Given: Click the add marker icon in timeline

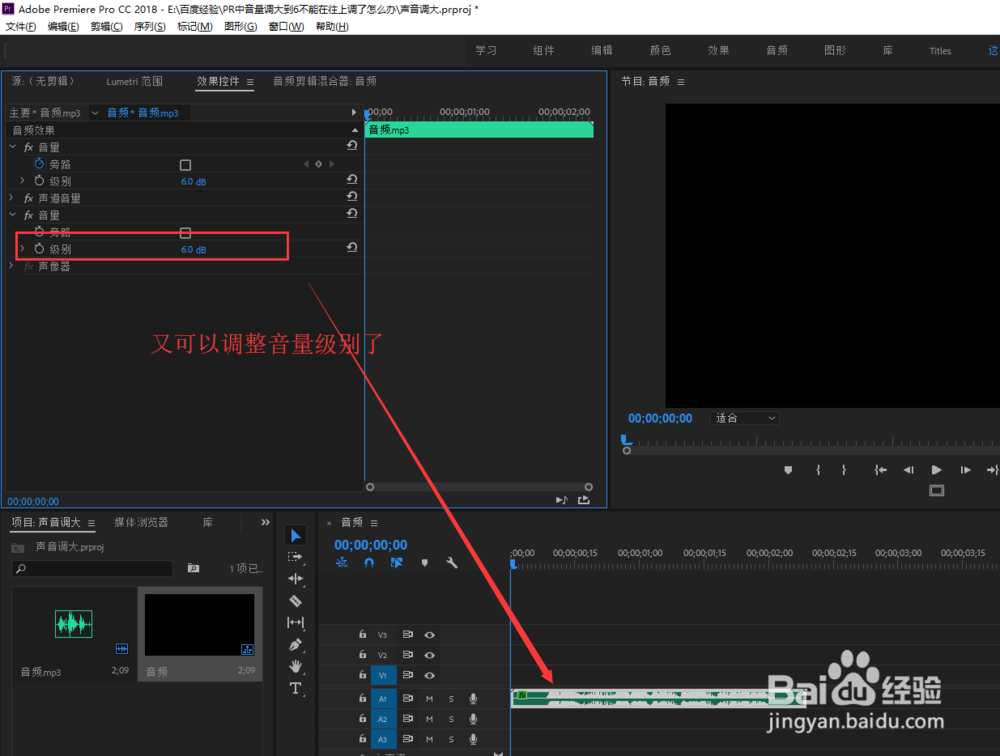Looking at the screenshot, I should [x=424, y=563].
